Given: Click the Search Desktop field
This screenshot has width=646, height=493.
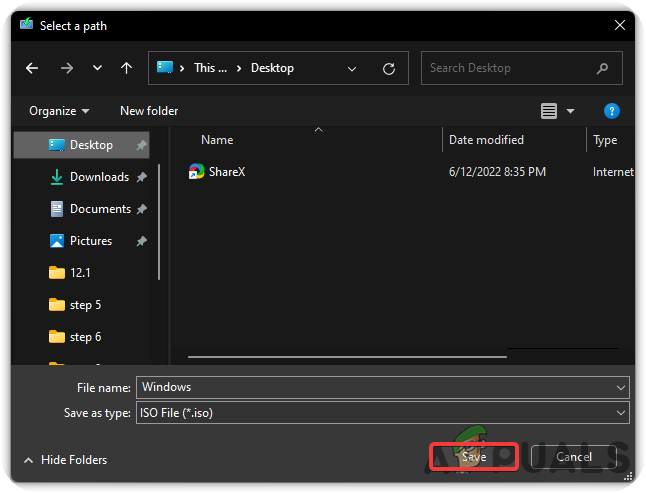Looking at the screenshot, I should [522, 68].
